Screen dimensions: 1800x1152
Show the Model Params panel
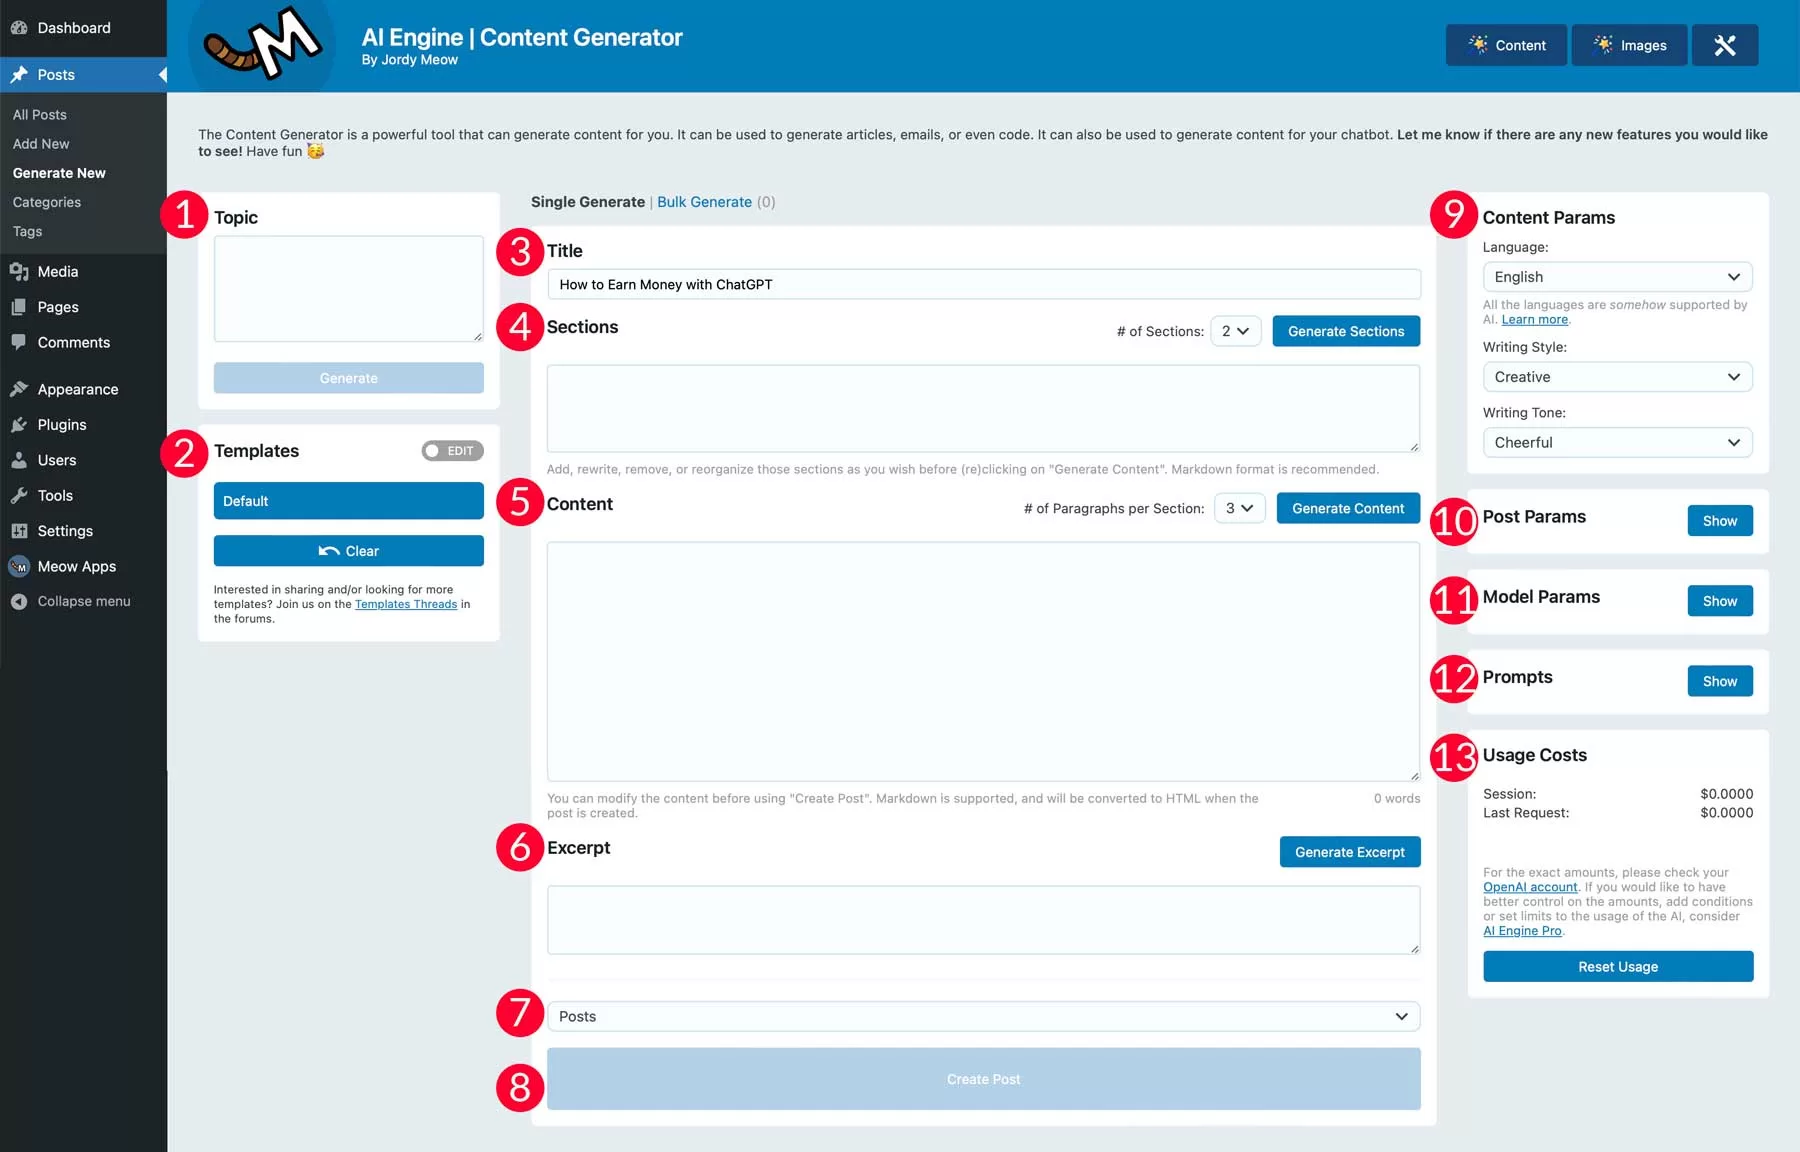(1719, 601)
